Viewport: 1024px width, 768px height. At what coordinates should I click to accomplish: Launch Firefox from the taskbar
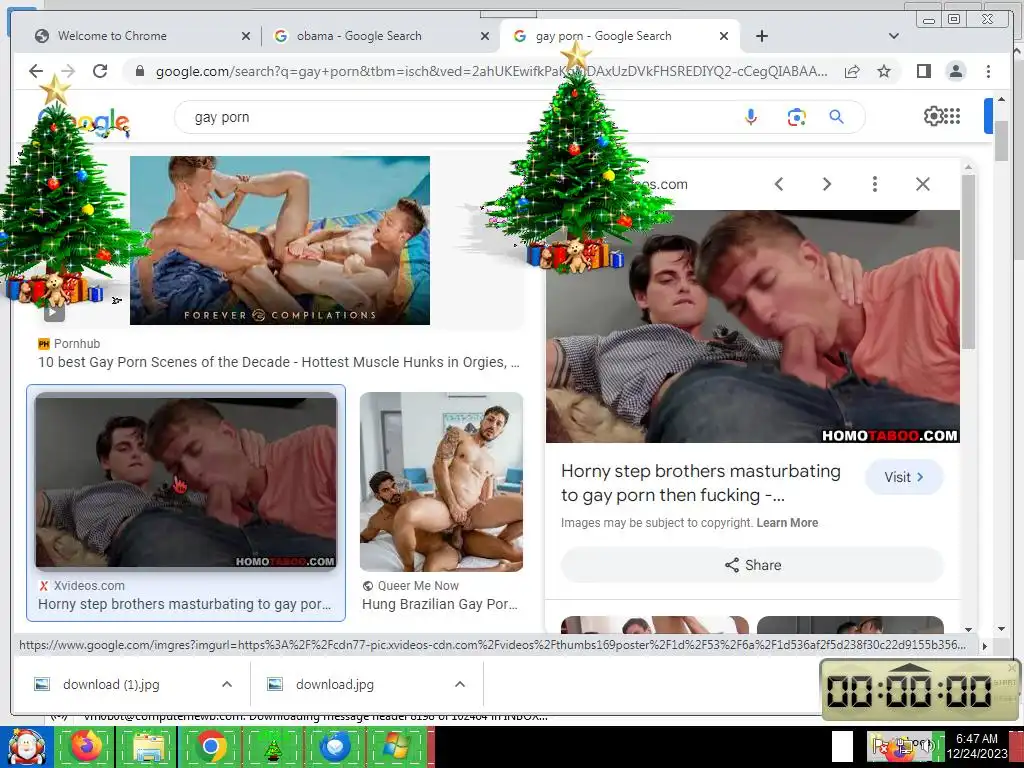[86, 747]
